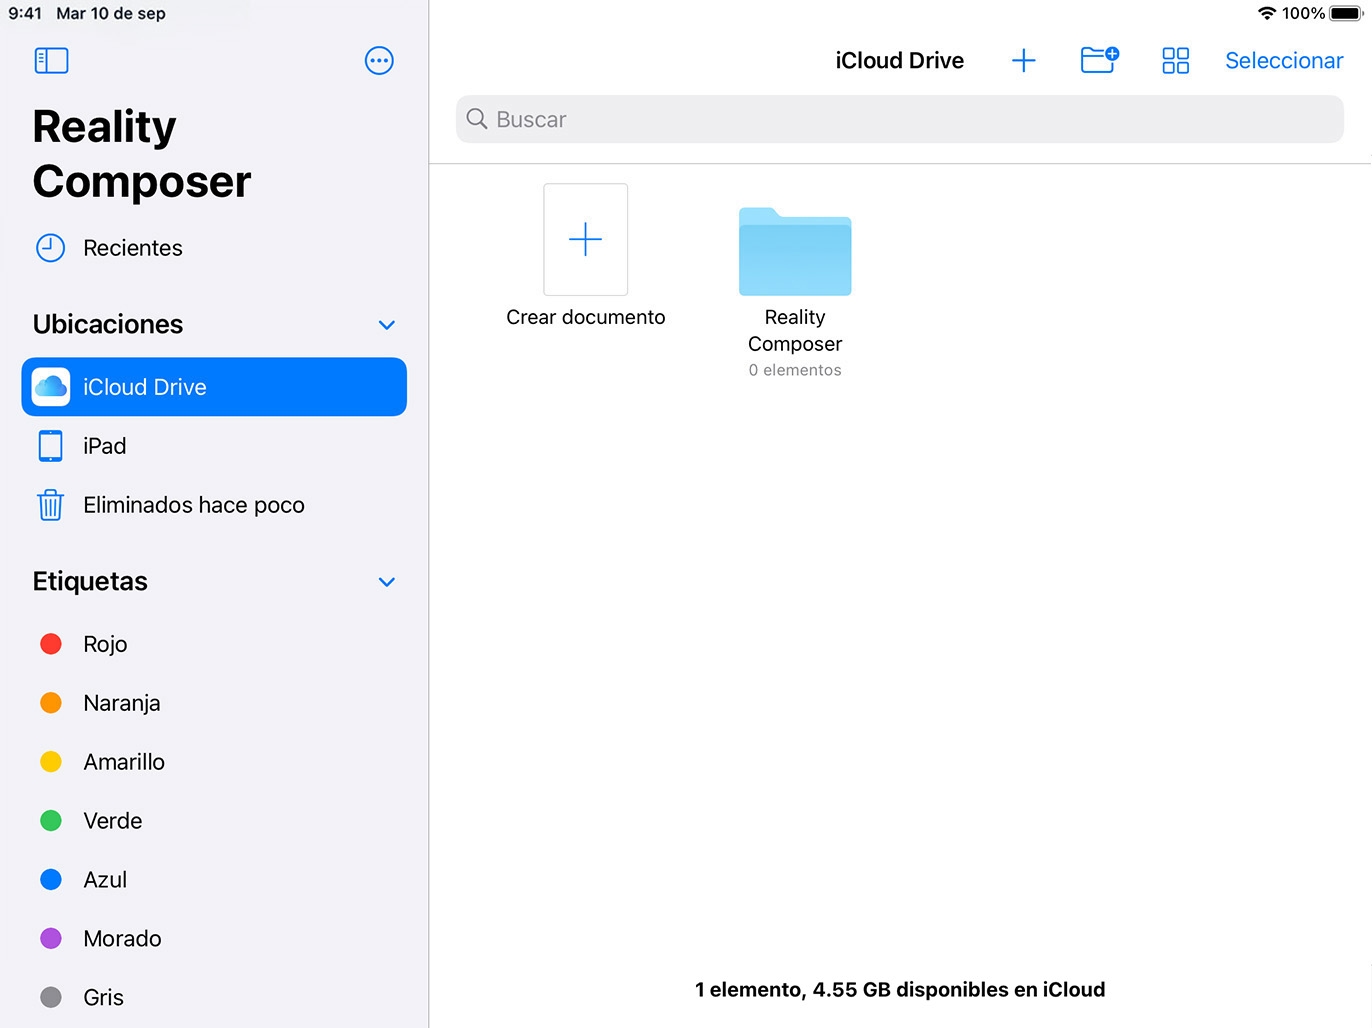The width and height of the screenshot is (1372, 1028).
Task: Tap the Seleccionar button
Action: [x=1284, y=61]
